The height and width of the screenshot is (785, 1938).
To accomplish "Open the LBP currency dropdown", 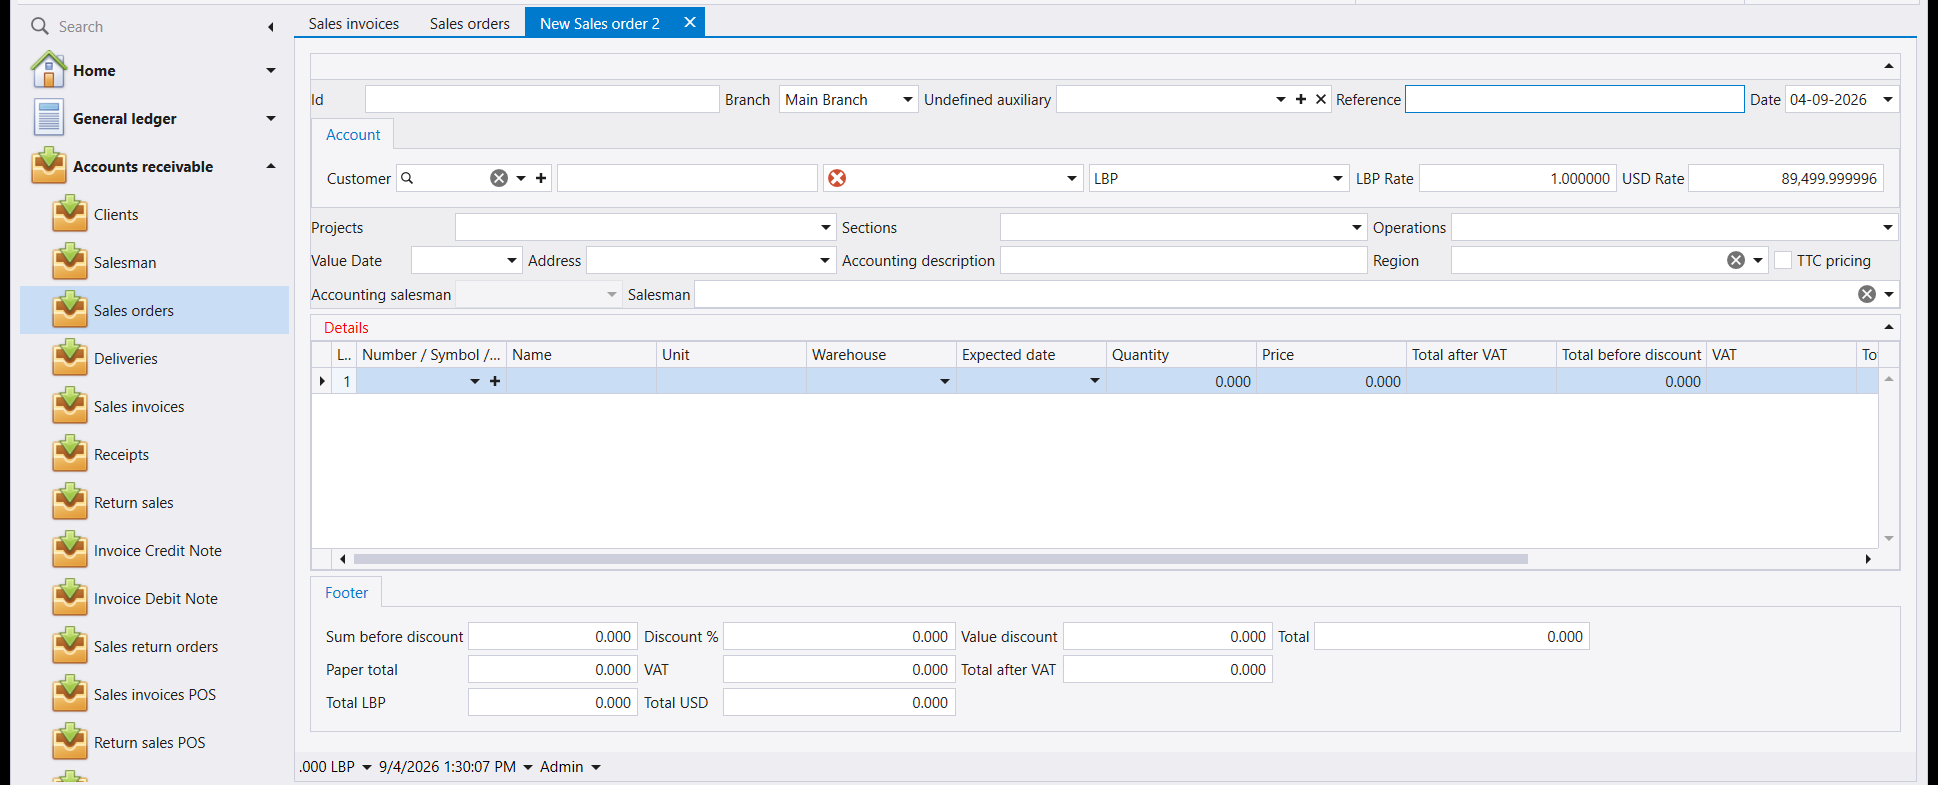I will [x=1338, y=178].
